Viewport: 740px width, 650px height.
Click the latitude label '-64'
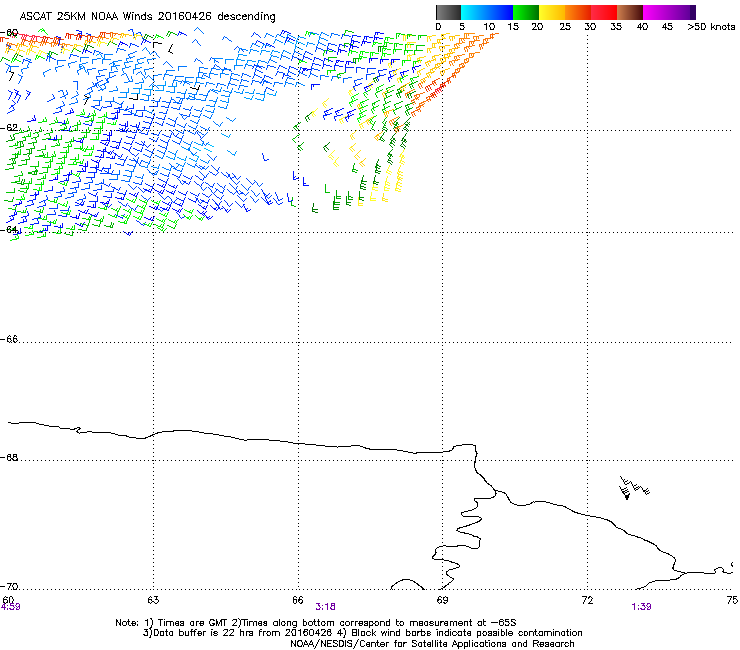tap(10, 229)
